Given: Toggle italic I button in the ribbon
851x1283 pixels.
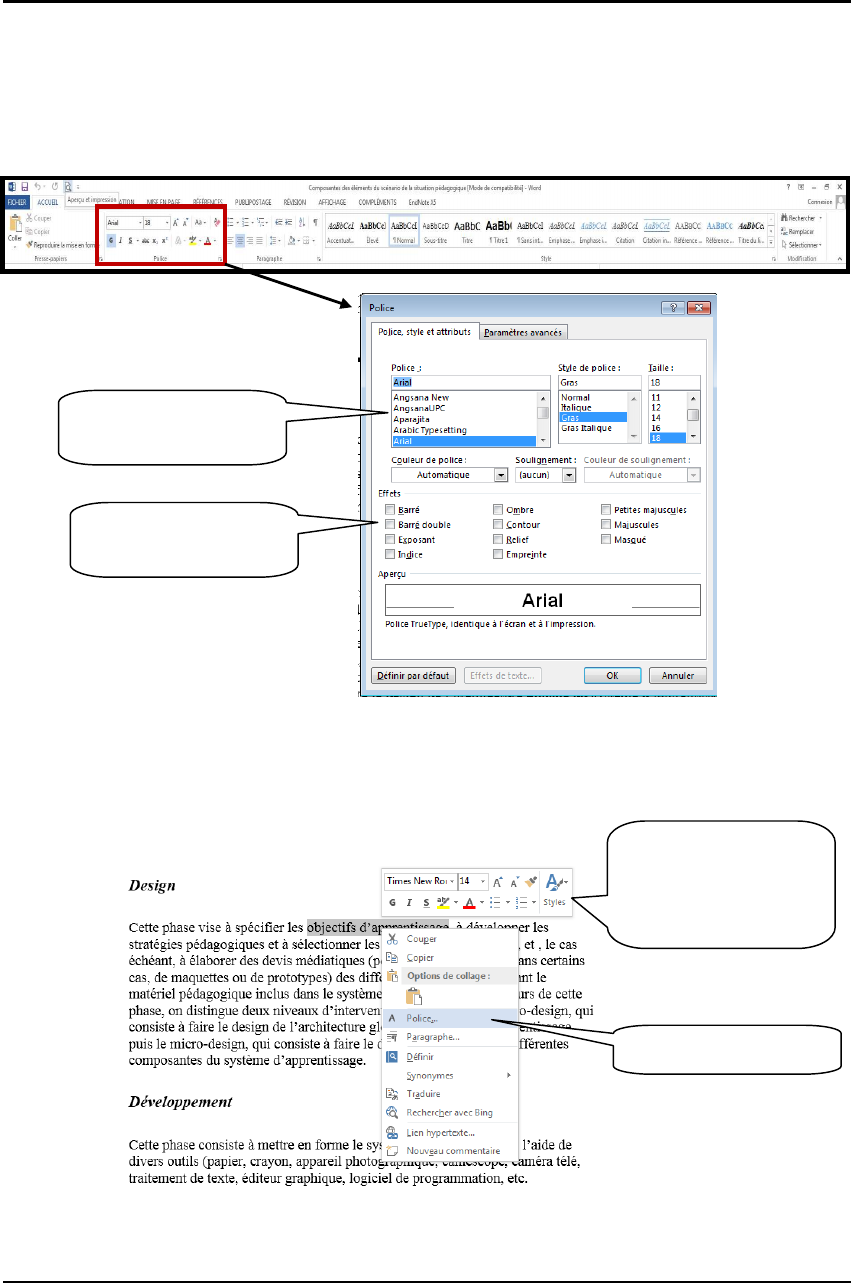Looking at the screenshot, I should pos(121,240).
